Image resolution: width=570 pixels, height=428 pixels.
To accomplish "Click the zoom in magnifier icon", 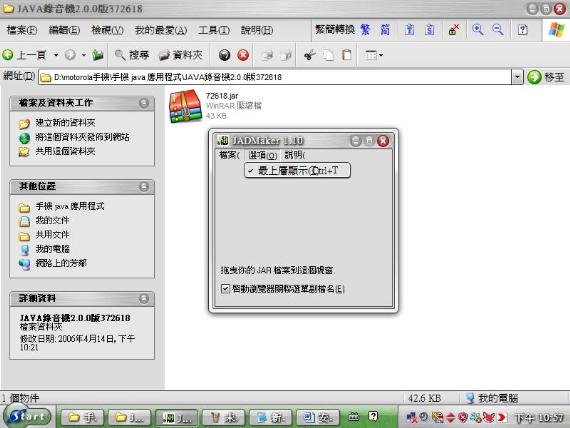I will [478, 29].
